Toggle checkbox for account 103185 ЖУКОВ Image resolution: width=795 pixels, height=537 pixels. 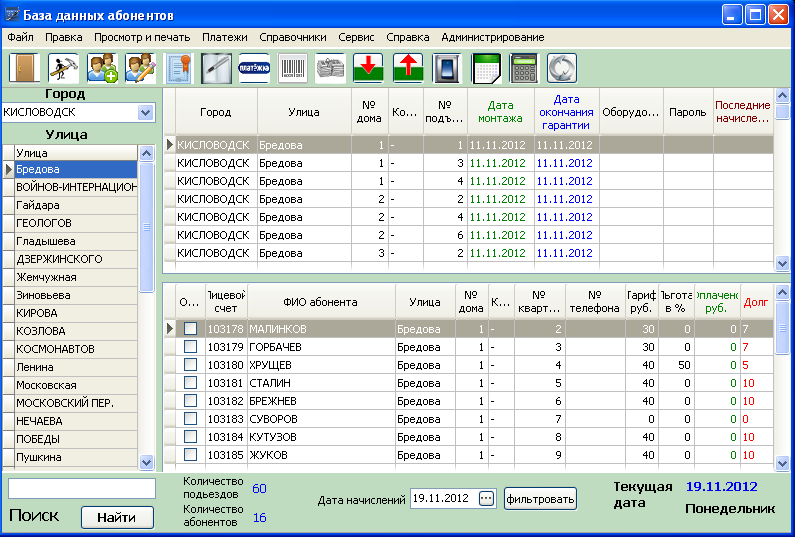coord(191,455)
